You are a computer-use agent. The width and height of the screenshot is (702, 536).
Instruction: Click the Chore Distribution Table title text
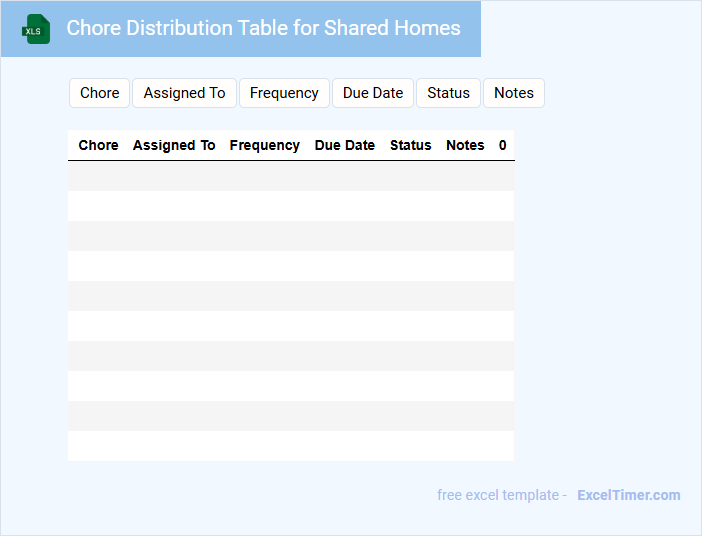[x=263, y=28]
